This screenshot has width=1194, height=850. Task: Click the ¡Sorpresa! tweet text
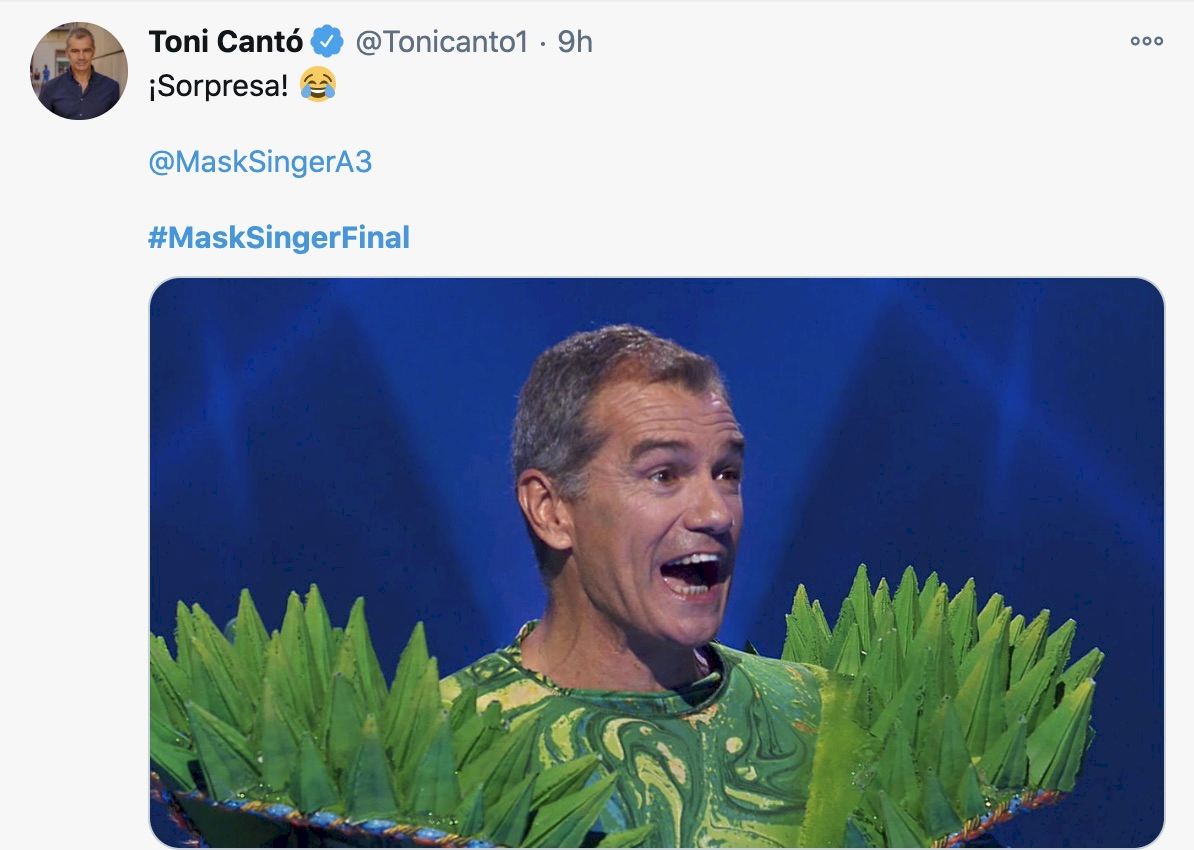click(218, 85)
